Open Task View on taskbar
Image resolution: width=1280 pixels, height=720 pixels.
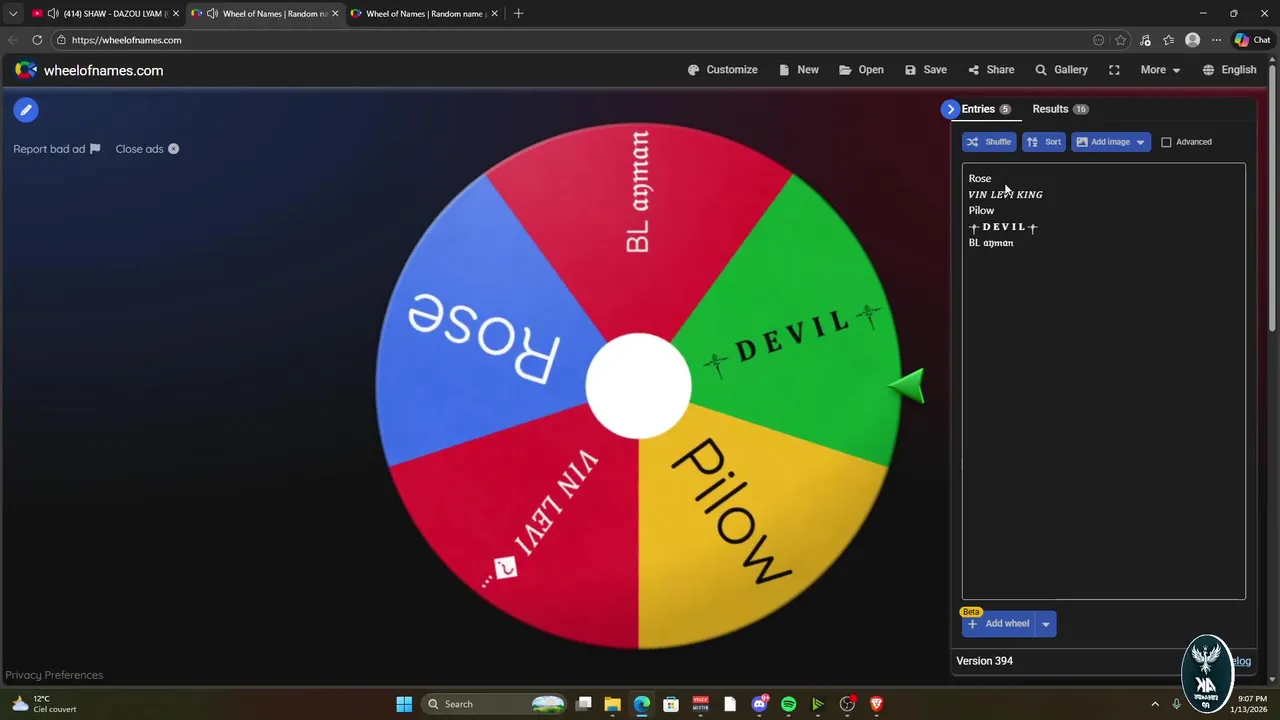(584, 704)
